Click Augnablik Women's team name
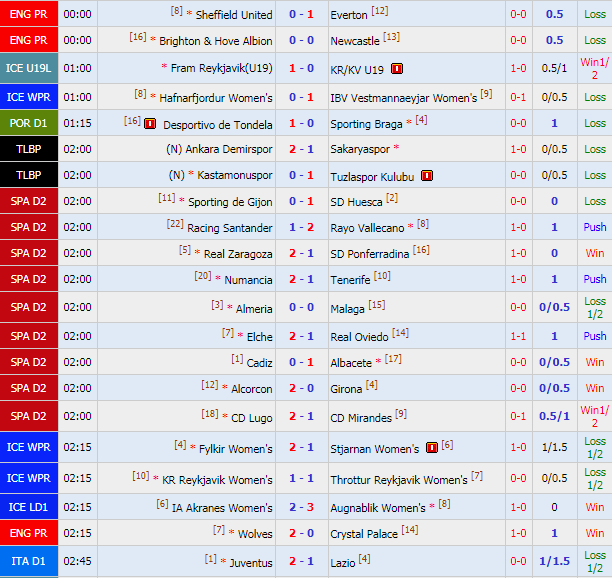612x578 pixels. 378,508
